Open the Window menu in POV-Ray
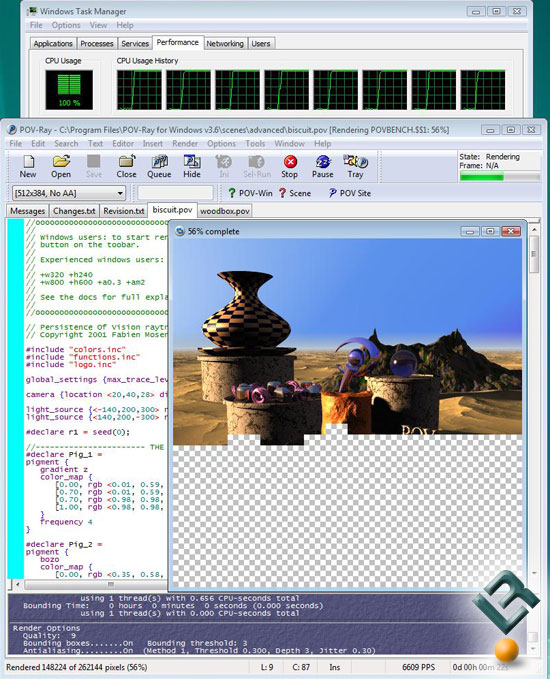The width and height of the screenshot is (550, 679). pyautogui.click(x=289, y=143)
